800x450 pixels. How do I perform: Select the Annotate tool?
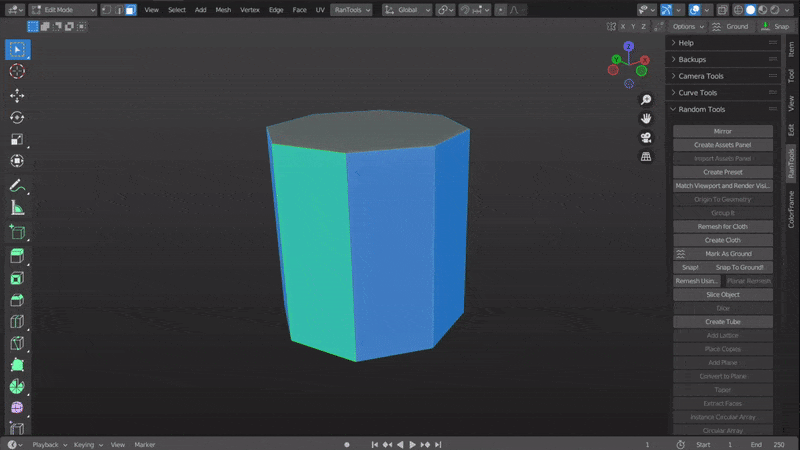click(x=17, y=186)
